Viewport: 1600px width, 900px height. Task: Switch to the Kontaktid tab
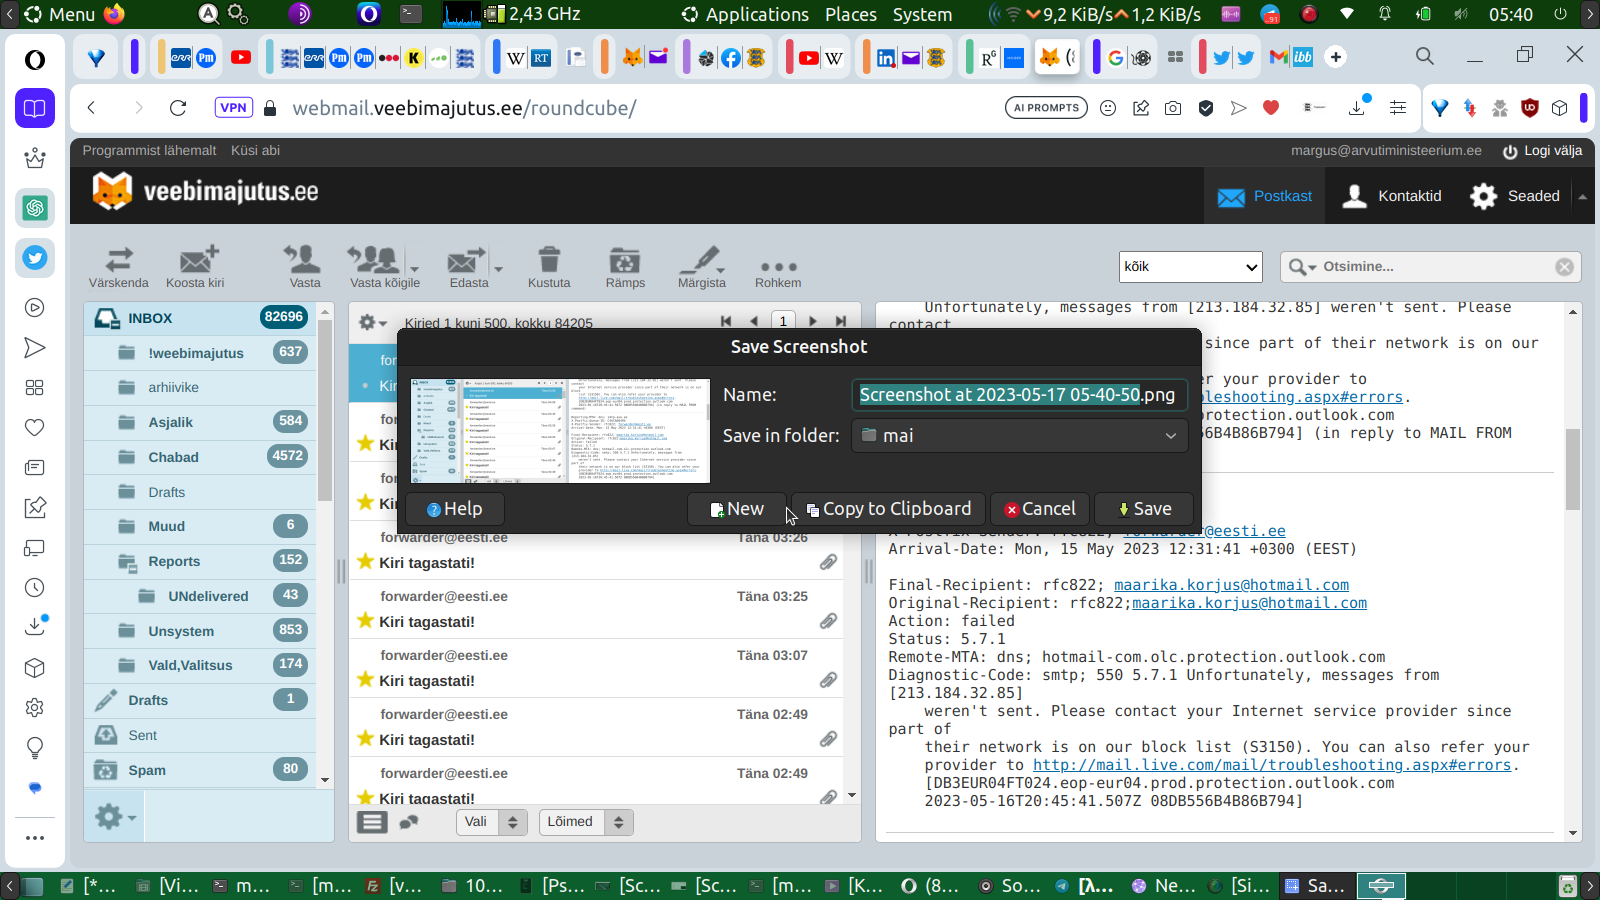click(x=1394, y=196)
